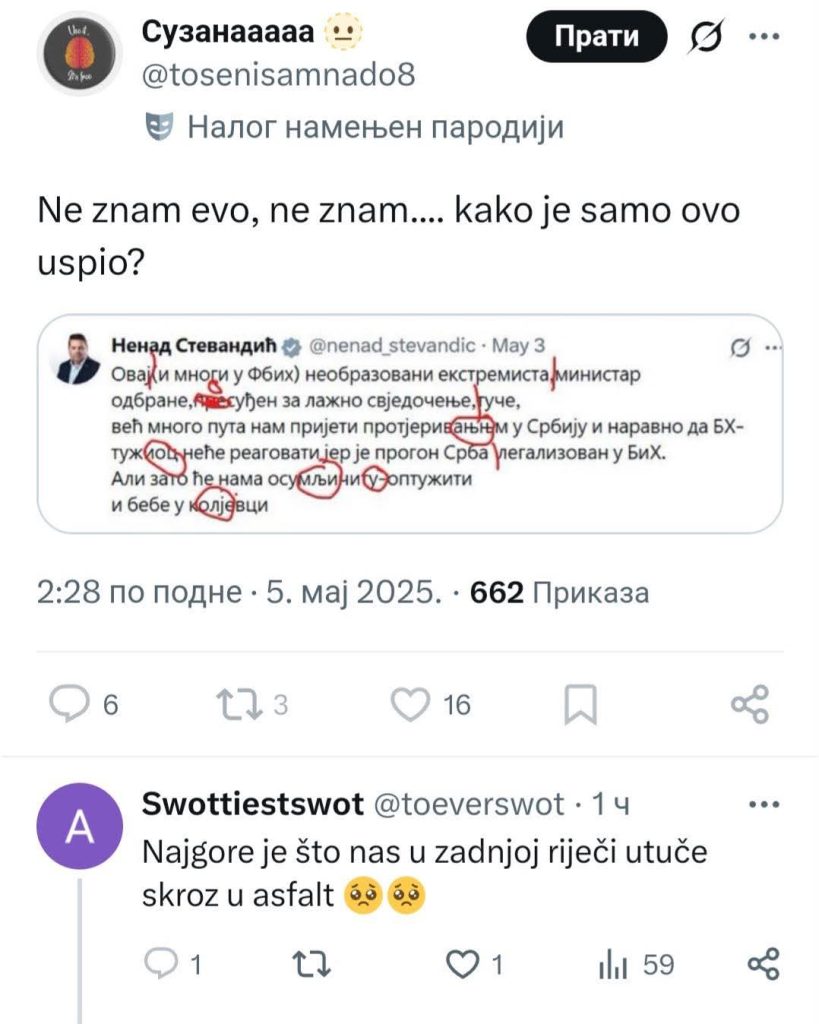Open Grok icon next to follow button

click(x=709, y=38)
